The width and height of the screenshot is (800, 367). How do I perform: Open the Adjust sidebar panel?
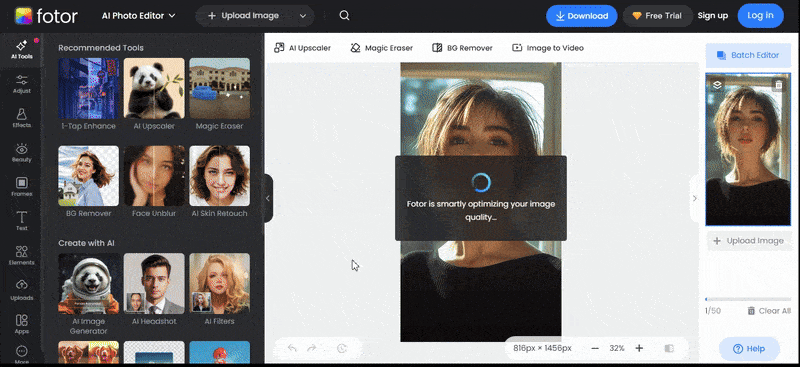pyautogui.click(x=21, y=84)
